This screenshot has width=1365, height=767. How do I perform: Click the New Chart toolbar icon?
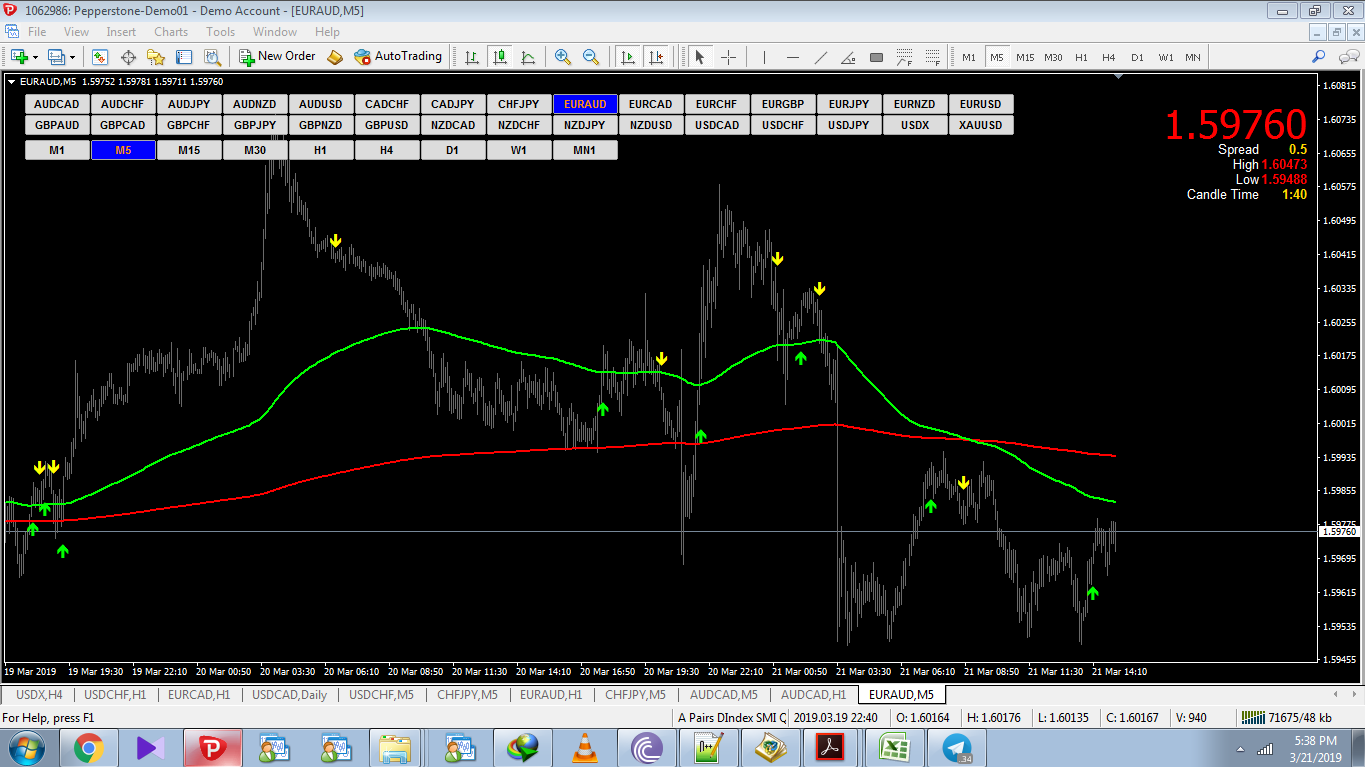coord(19,57)
